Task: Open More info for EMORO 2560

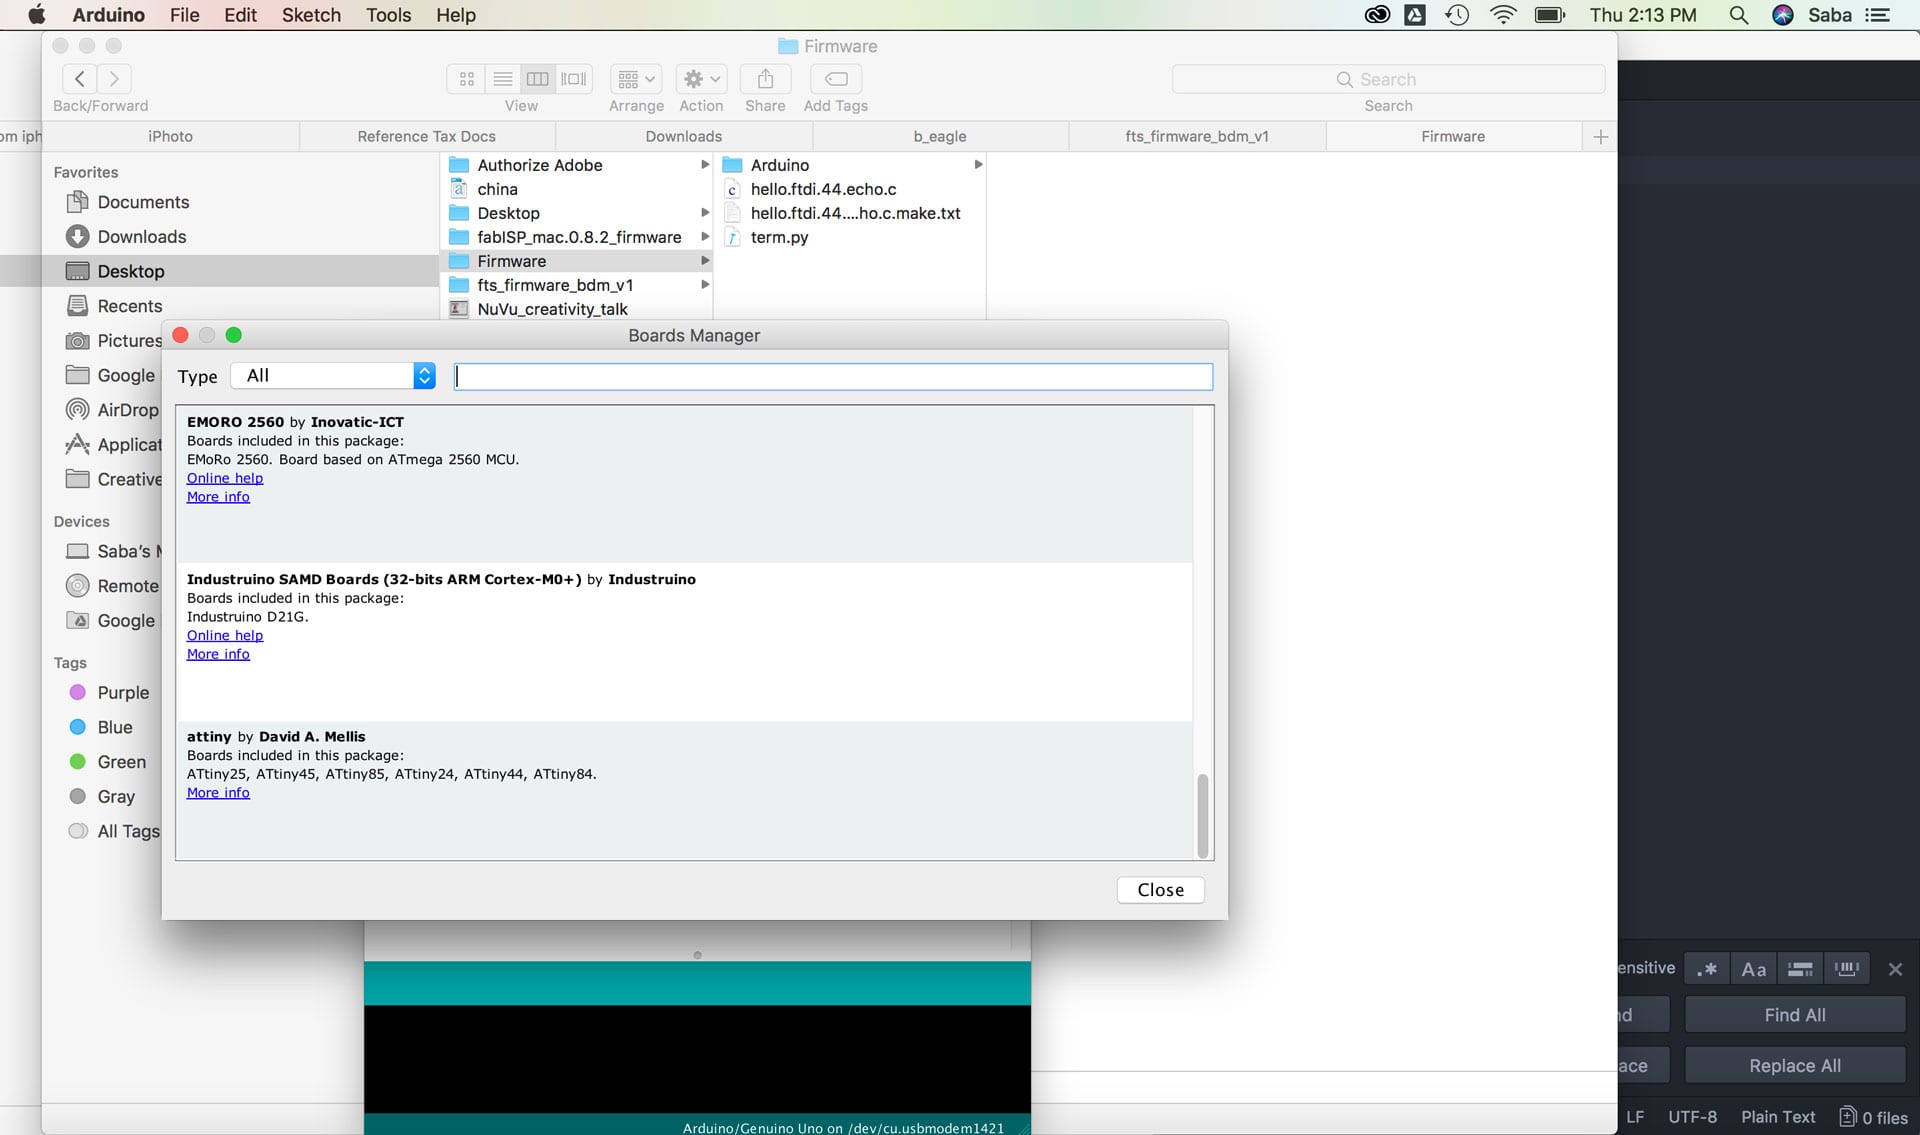Action: tap(218, 497)
